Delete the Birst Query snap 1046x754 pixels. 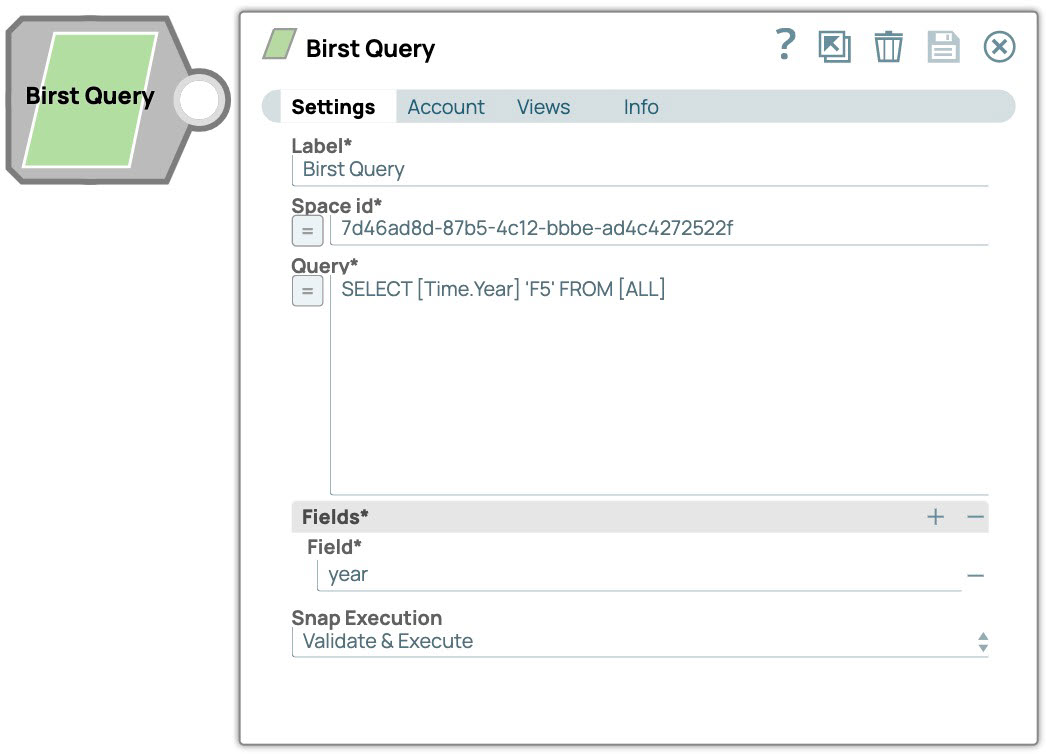click(x=889, y=45)
